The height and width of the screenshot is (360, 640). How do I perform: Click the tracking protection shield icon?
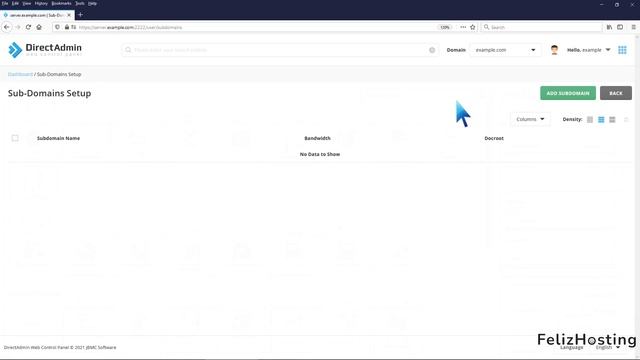click(58, 27)
